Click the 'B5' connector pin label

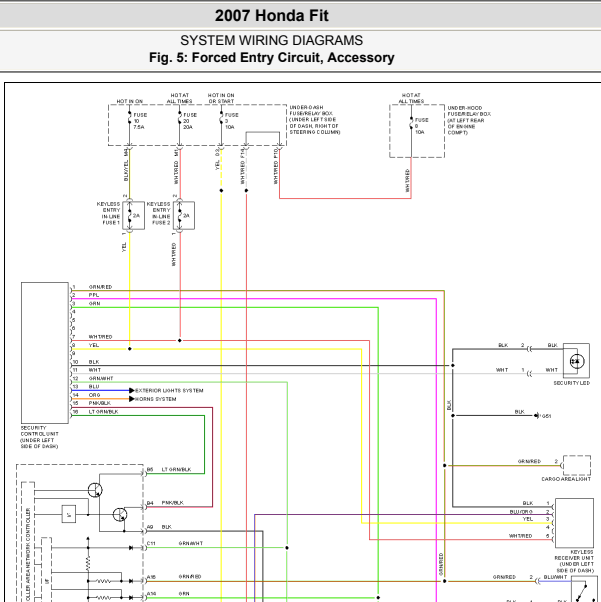pos(150,469)
